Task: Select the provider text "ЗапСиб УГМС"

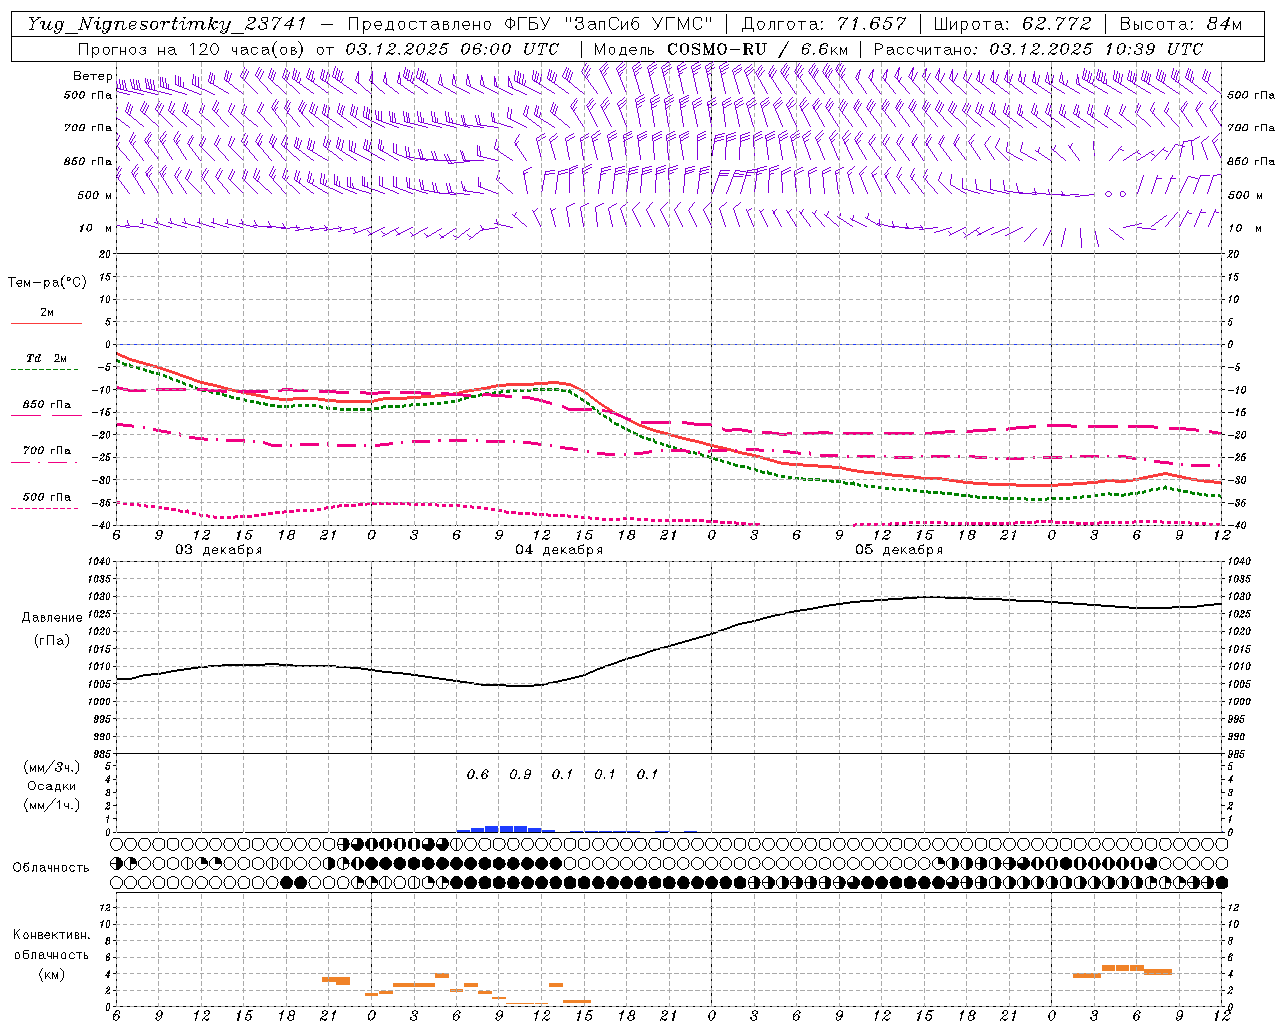Action: [x=641, y=24]
